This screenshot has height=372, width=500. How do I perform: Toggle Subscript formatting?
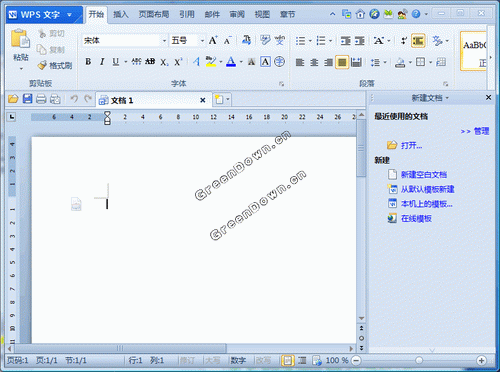point(164,62)
